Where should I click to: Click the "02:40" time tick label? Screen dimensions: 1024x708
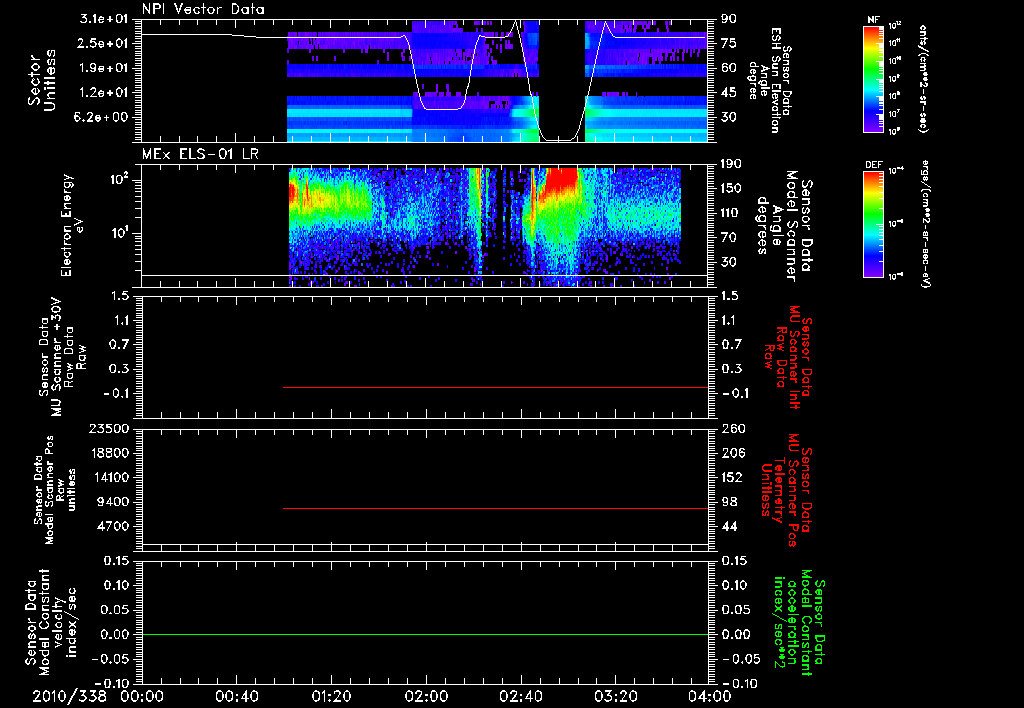(520, 696)
